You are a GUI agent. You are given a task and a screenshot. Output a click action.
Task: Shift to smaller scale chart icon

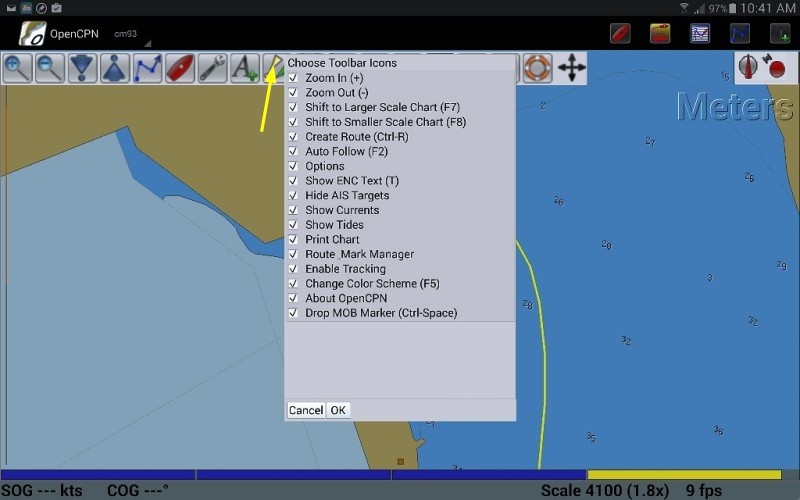115,68
